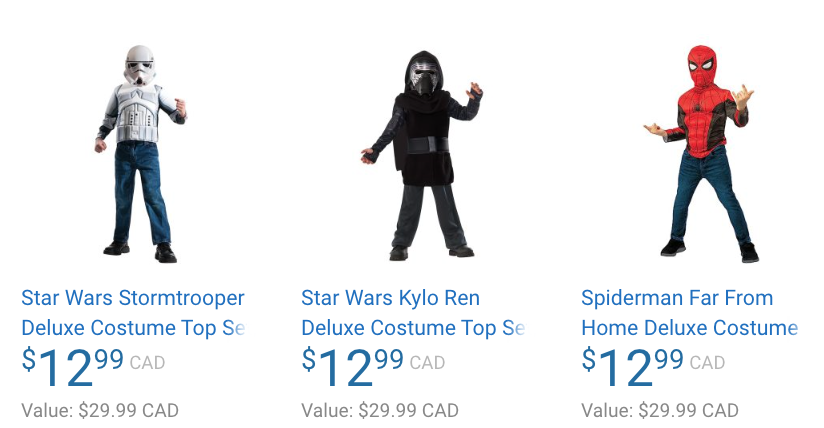Select the $12.99 price under the Spiderman costume
824x428 pixels.
pos(632,365)
